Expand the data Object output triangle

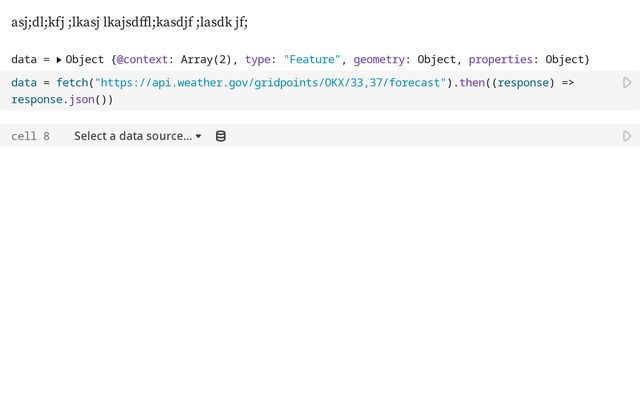[59, 60]
